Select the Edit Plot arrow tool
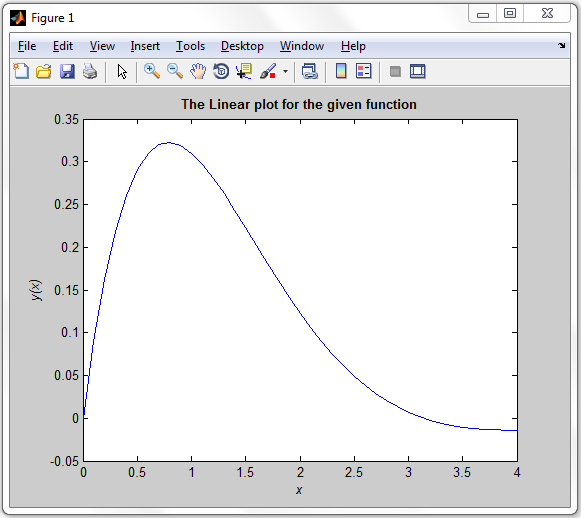The width and height of the screenshot is (581, 518). click(122, 71)
